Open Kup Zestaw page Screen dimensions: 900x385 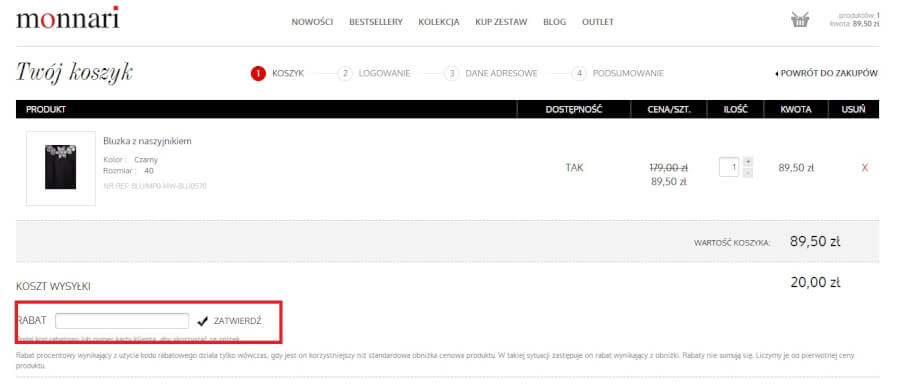pos(501,22)
